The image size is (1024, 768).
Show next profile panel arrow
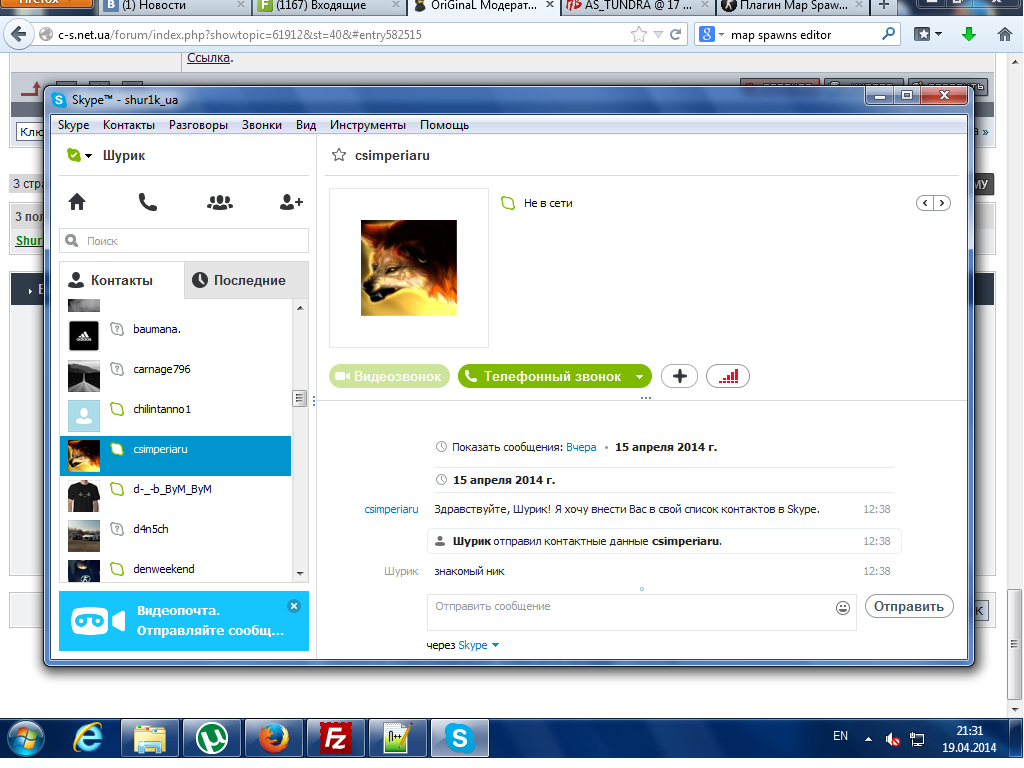(942, 203)
